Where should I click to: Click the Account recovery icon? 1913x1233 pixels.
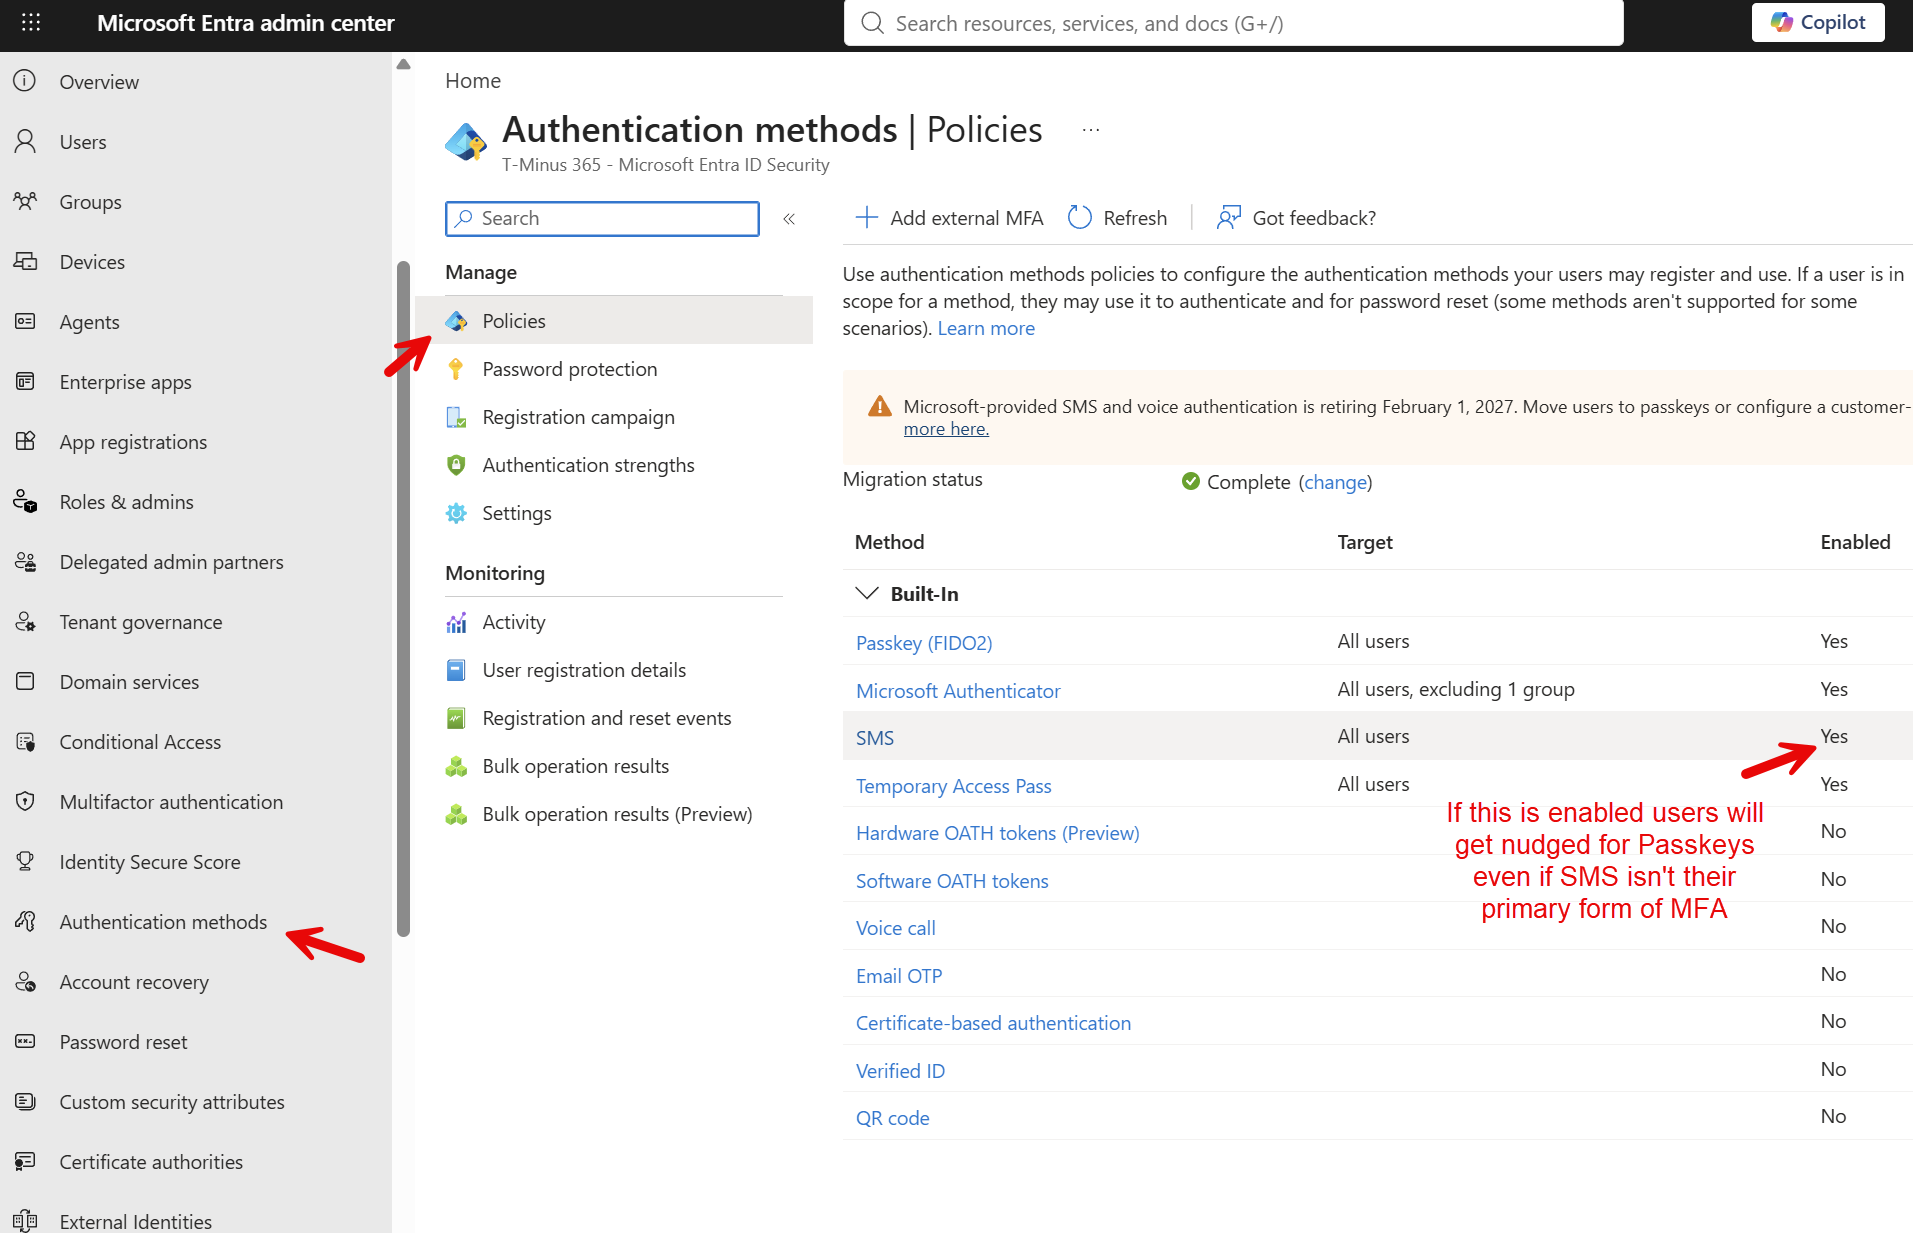tap(25, 981)
